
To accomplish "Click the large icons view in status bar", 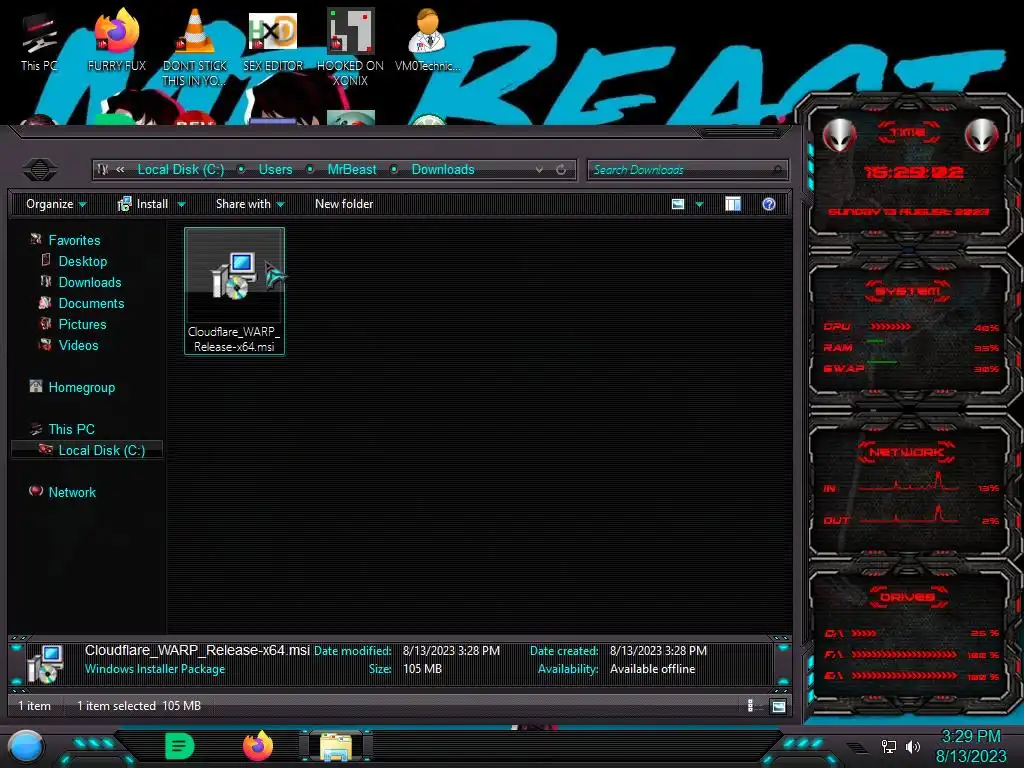I will (x=778, y=706).
